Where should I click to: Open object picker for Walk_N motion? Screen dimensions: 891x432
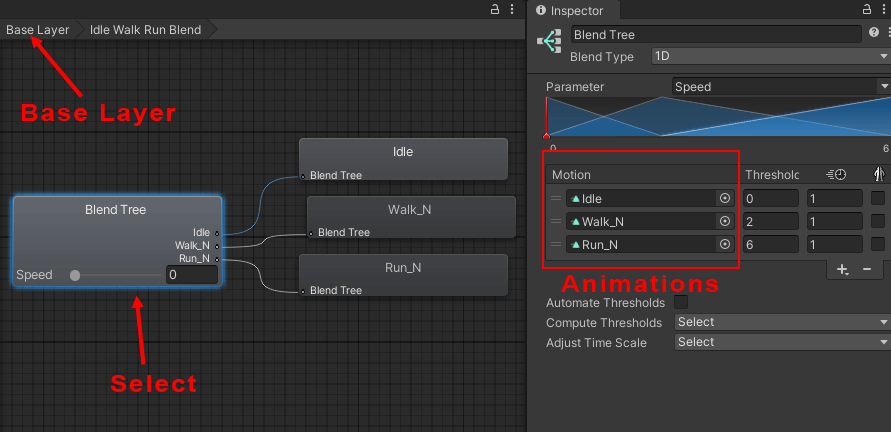[x=725, y=221]
